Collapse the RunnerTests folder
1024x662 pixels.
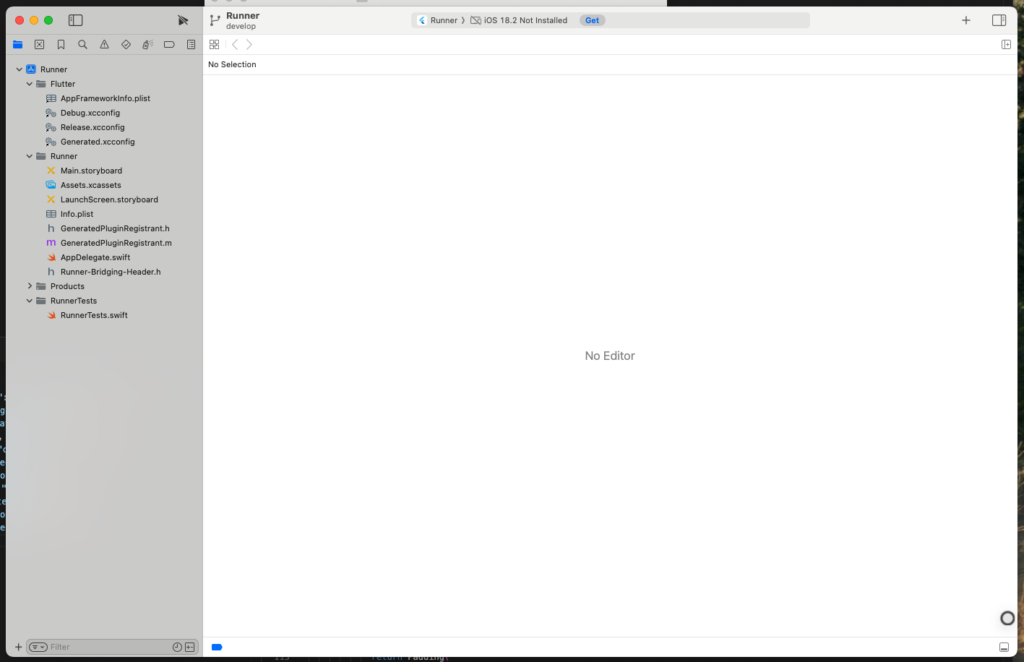[29, 300]
